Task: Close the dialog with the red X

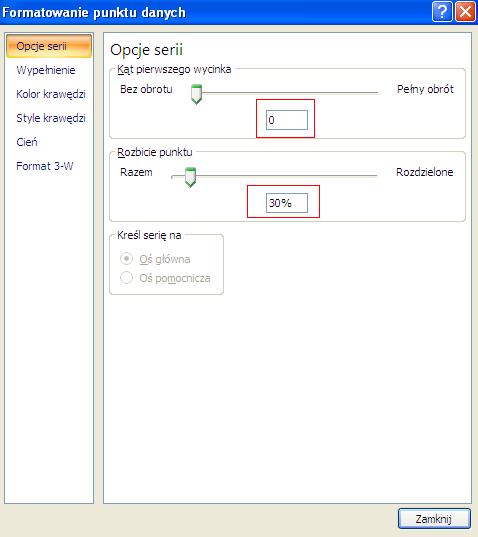Action: [465, 12]
